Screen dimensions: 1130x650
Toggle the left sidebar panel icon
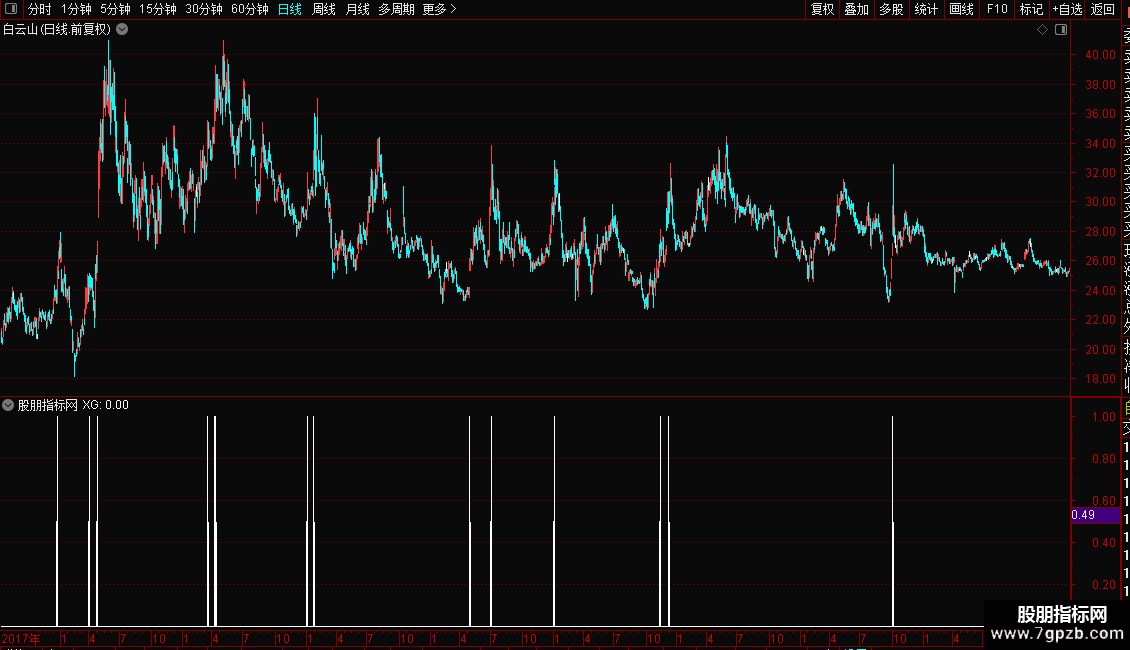[11, 9]
